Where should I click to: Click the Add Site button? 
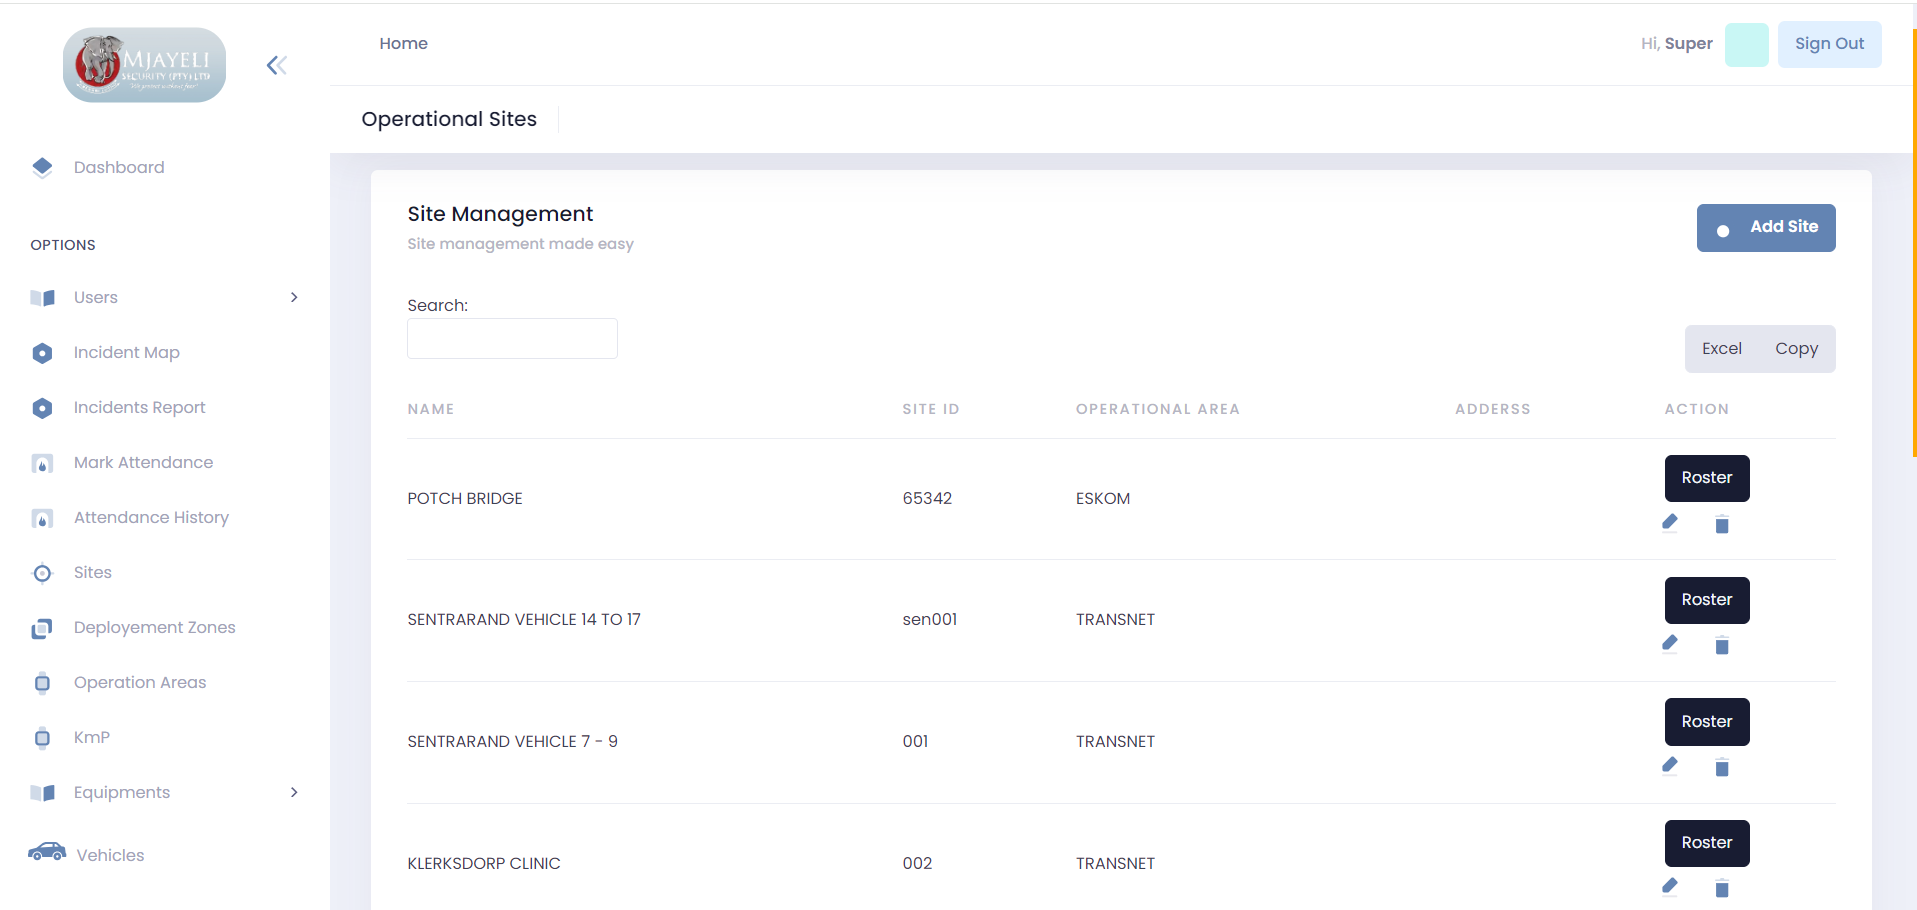point(1765,228)
